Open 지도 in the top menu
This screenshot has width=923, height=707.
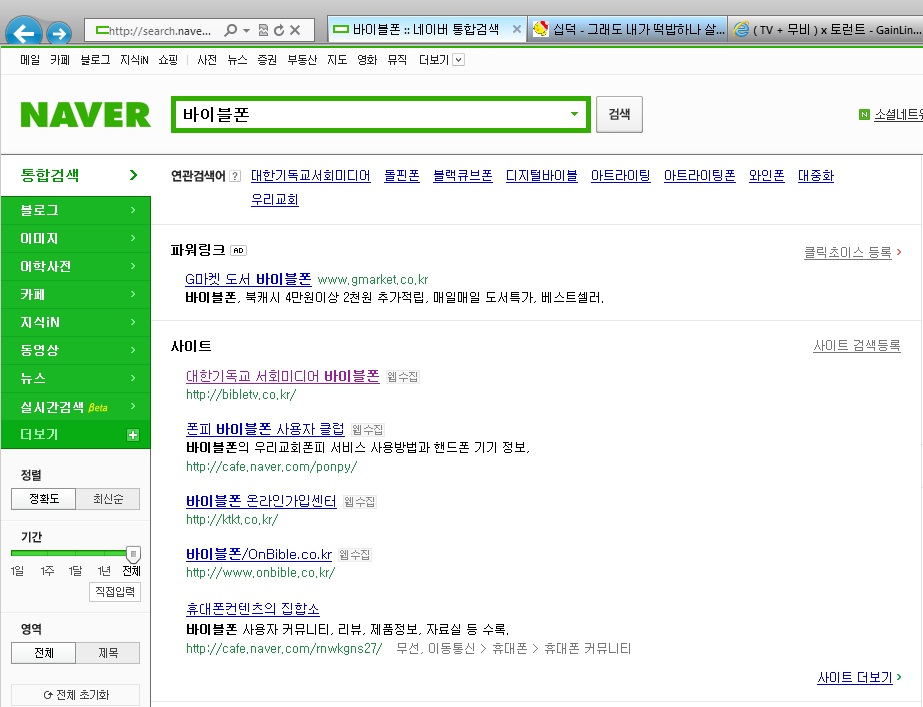pos(337,60)
